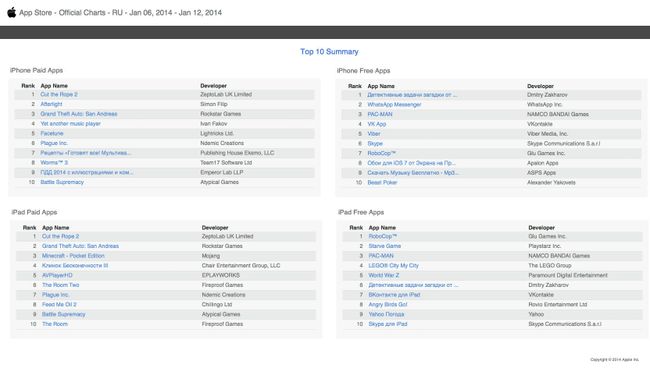This screenshot has height=368, width=650.
Task: Click developer name Paramount Digital Entertainment
Action: pos(568,275)
